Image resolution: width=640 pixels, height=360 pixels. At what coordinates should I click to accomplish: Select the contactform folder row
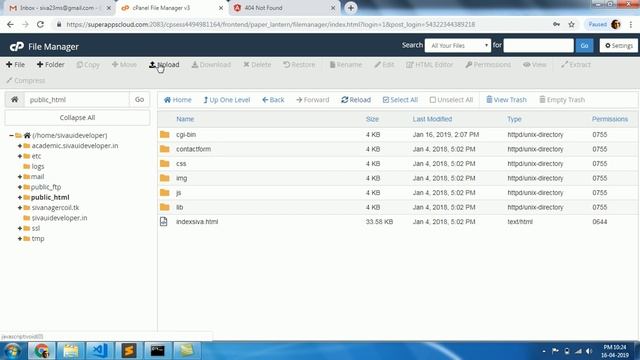pos(398,149)
